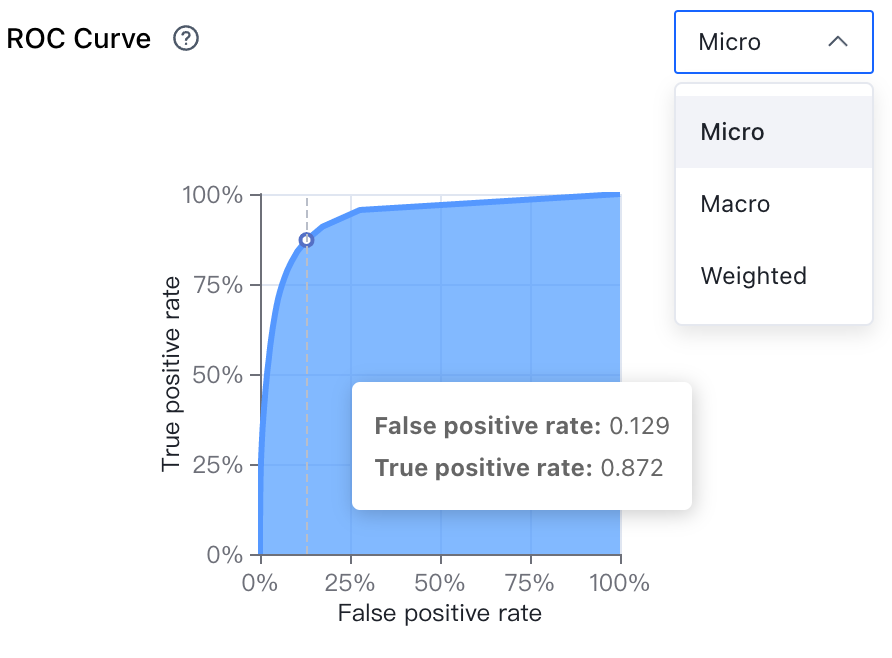Click the highlighted data point on the curve
Screen dimensions: 892x658
(x=307, y=240)
